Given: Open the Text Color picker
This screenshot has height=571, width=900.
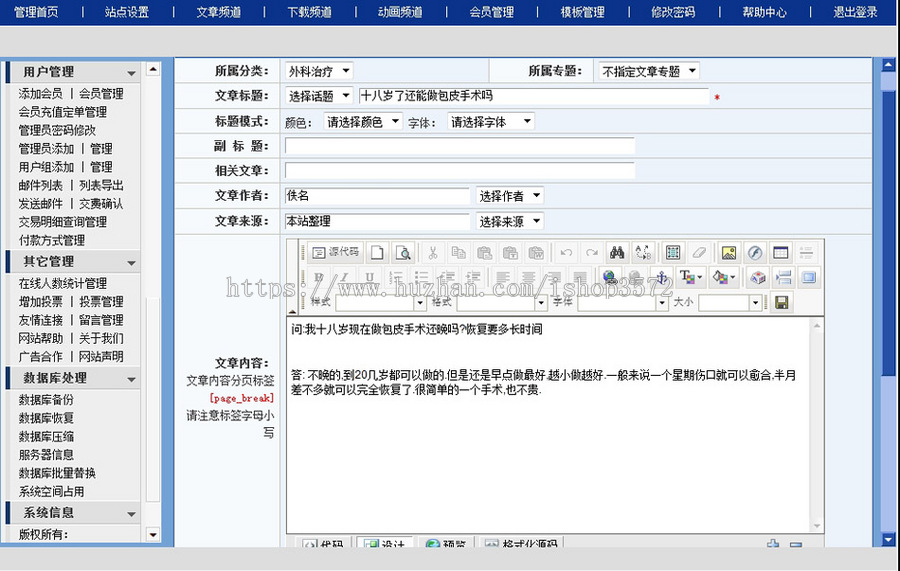Looking at the screenshot, I should (690, 278).
